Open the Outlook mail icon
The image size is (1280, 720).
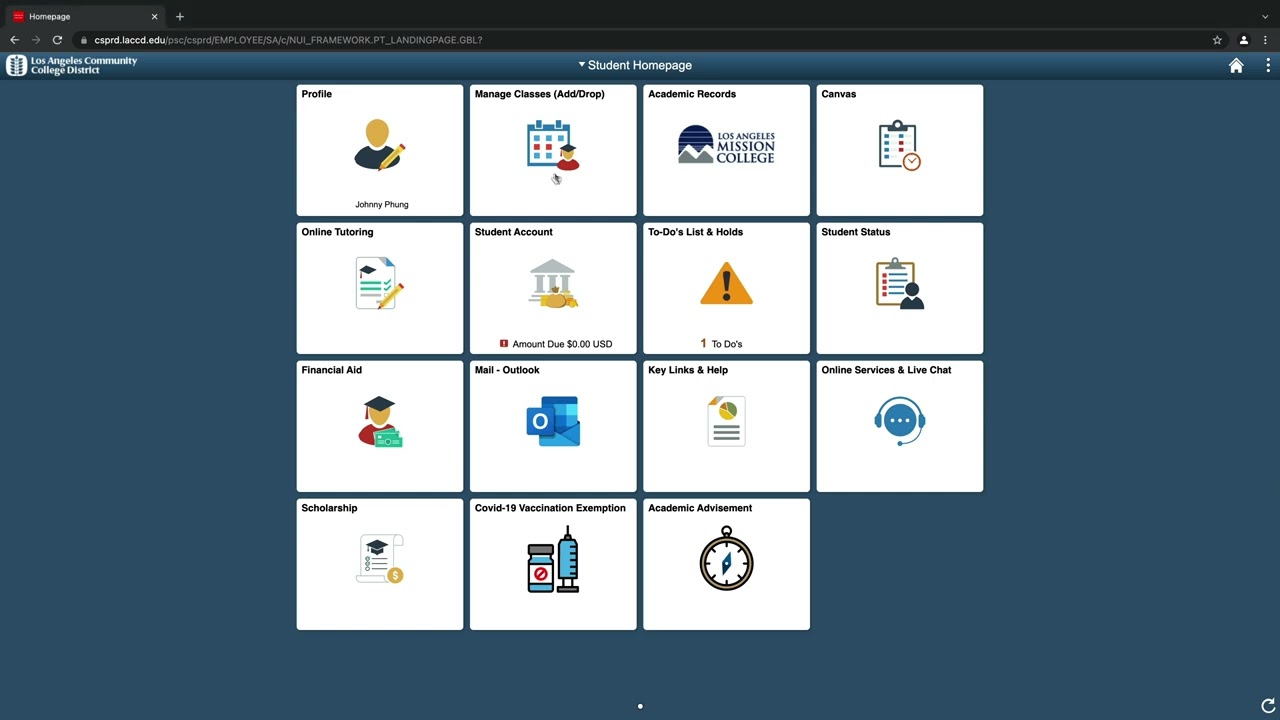pos(553,421)
